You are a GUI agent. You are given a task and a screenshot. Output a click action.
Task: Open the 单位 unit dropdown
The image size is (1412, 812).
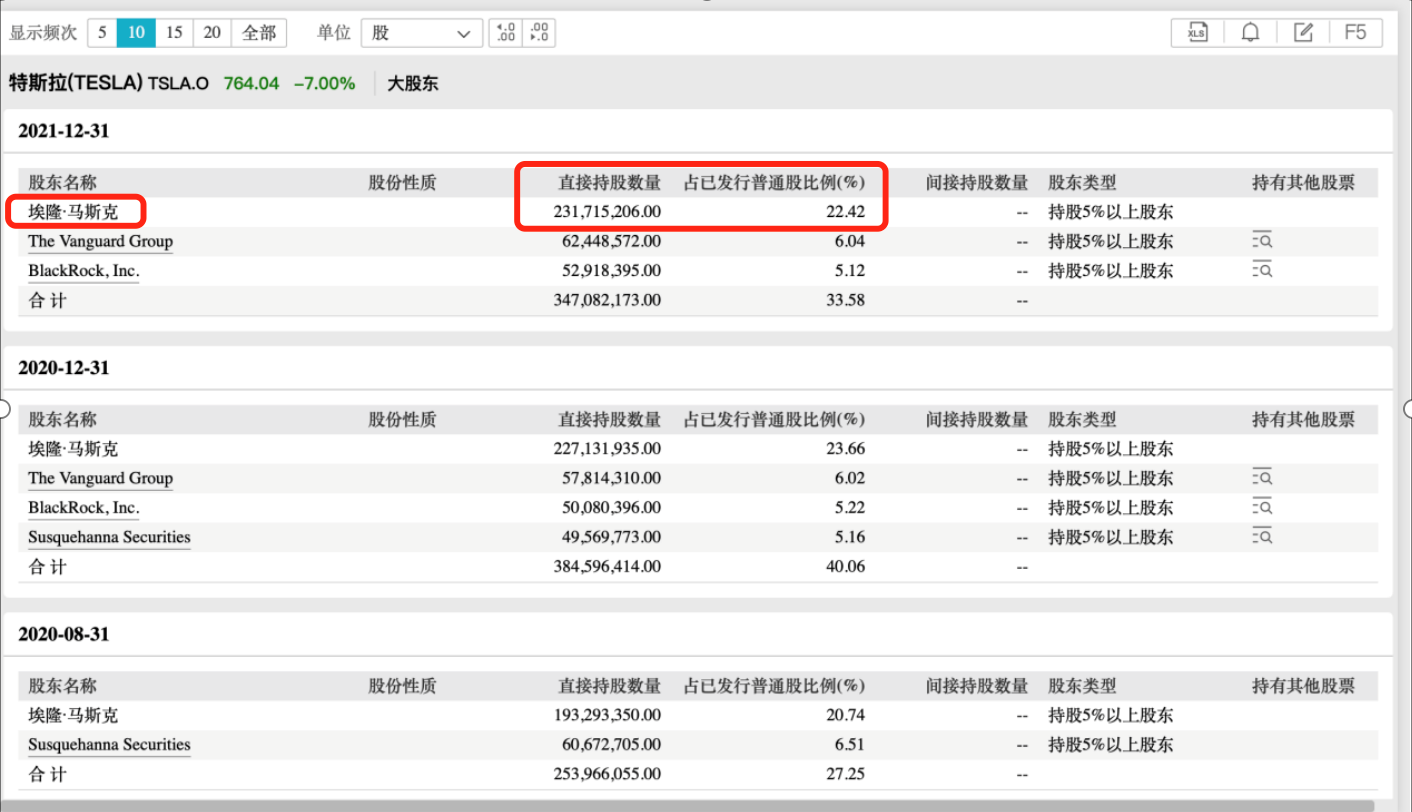coord(421,33)
